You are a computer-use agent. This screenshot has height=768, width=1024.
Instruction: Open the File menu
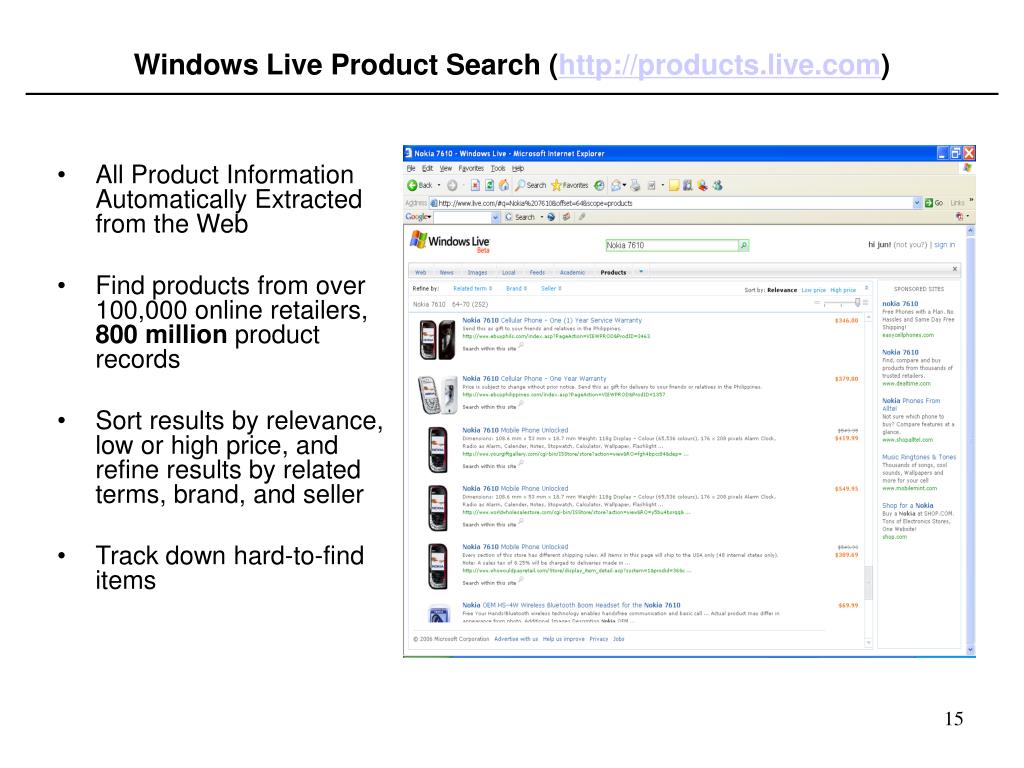click(x=411, y=168)
